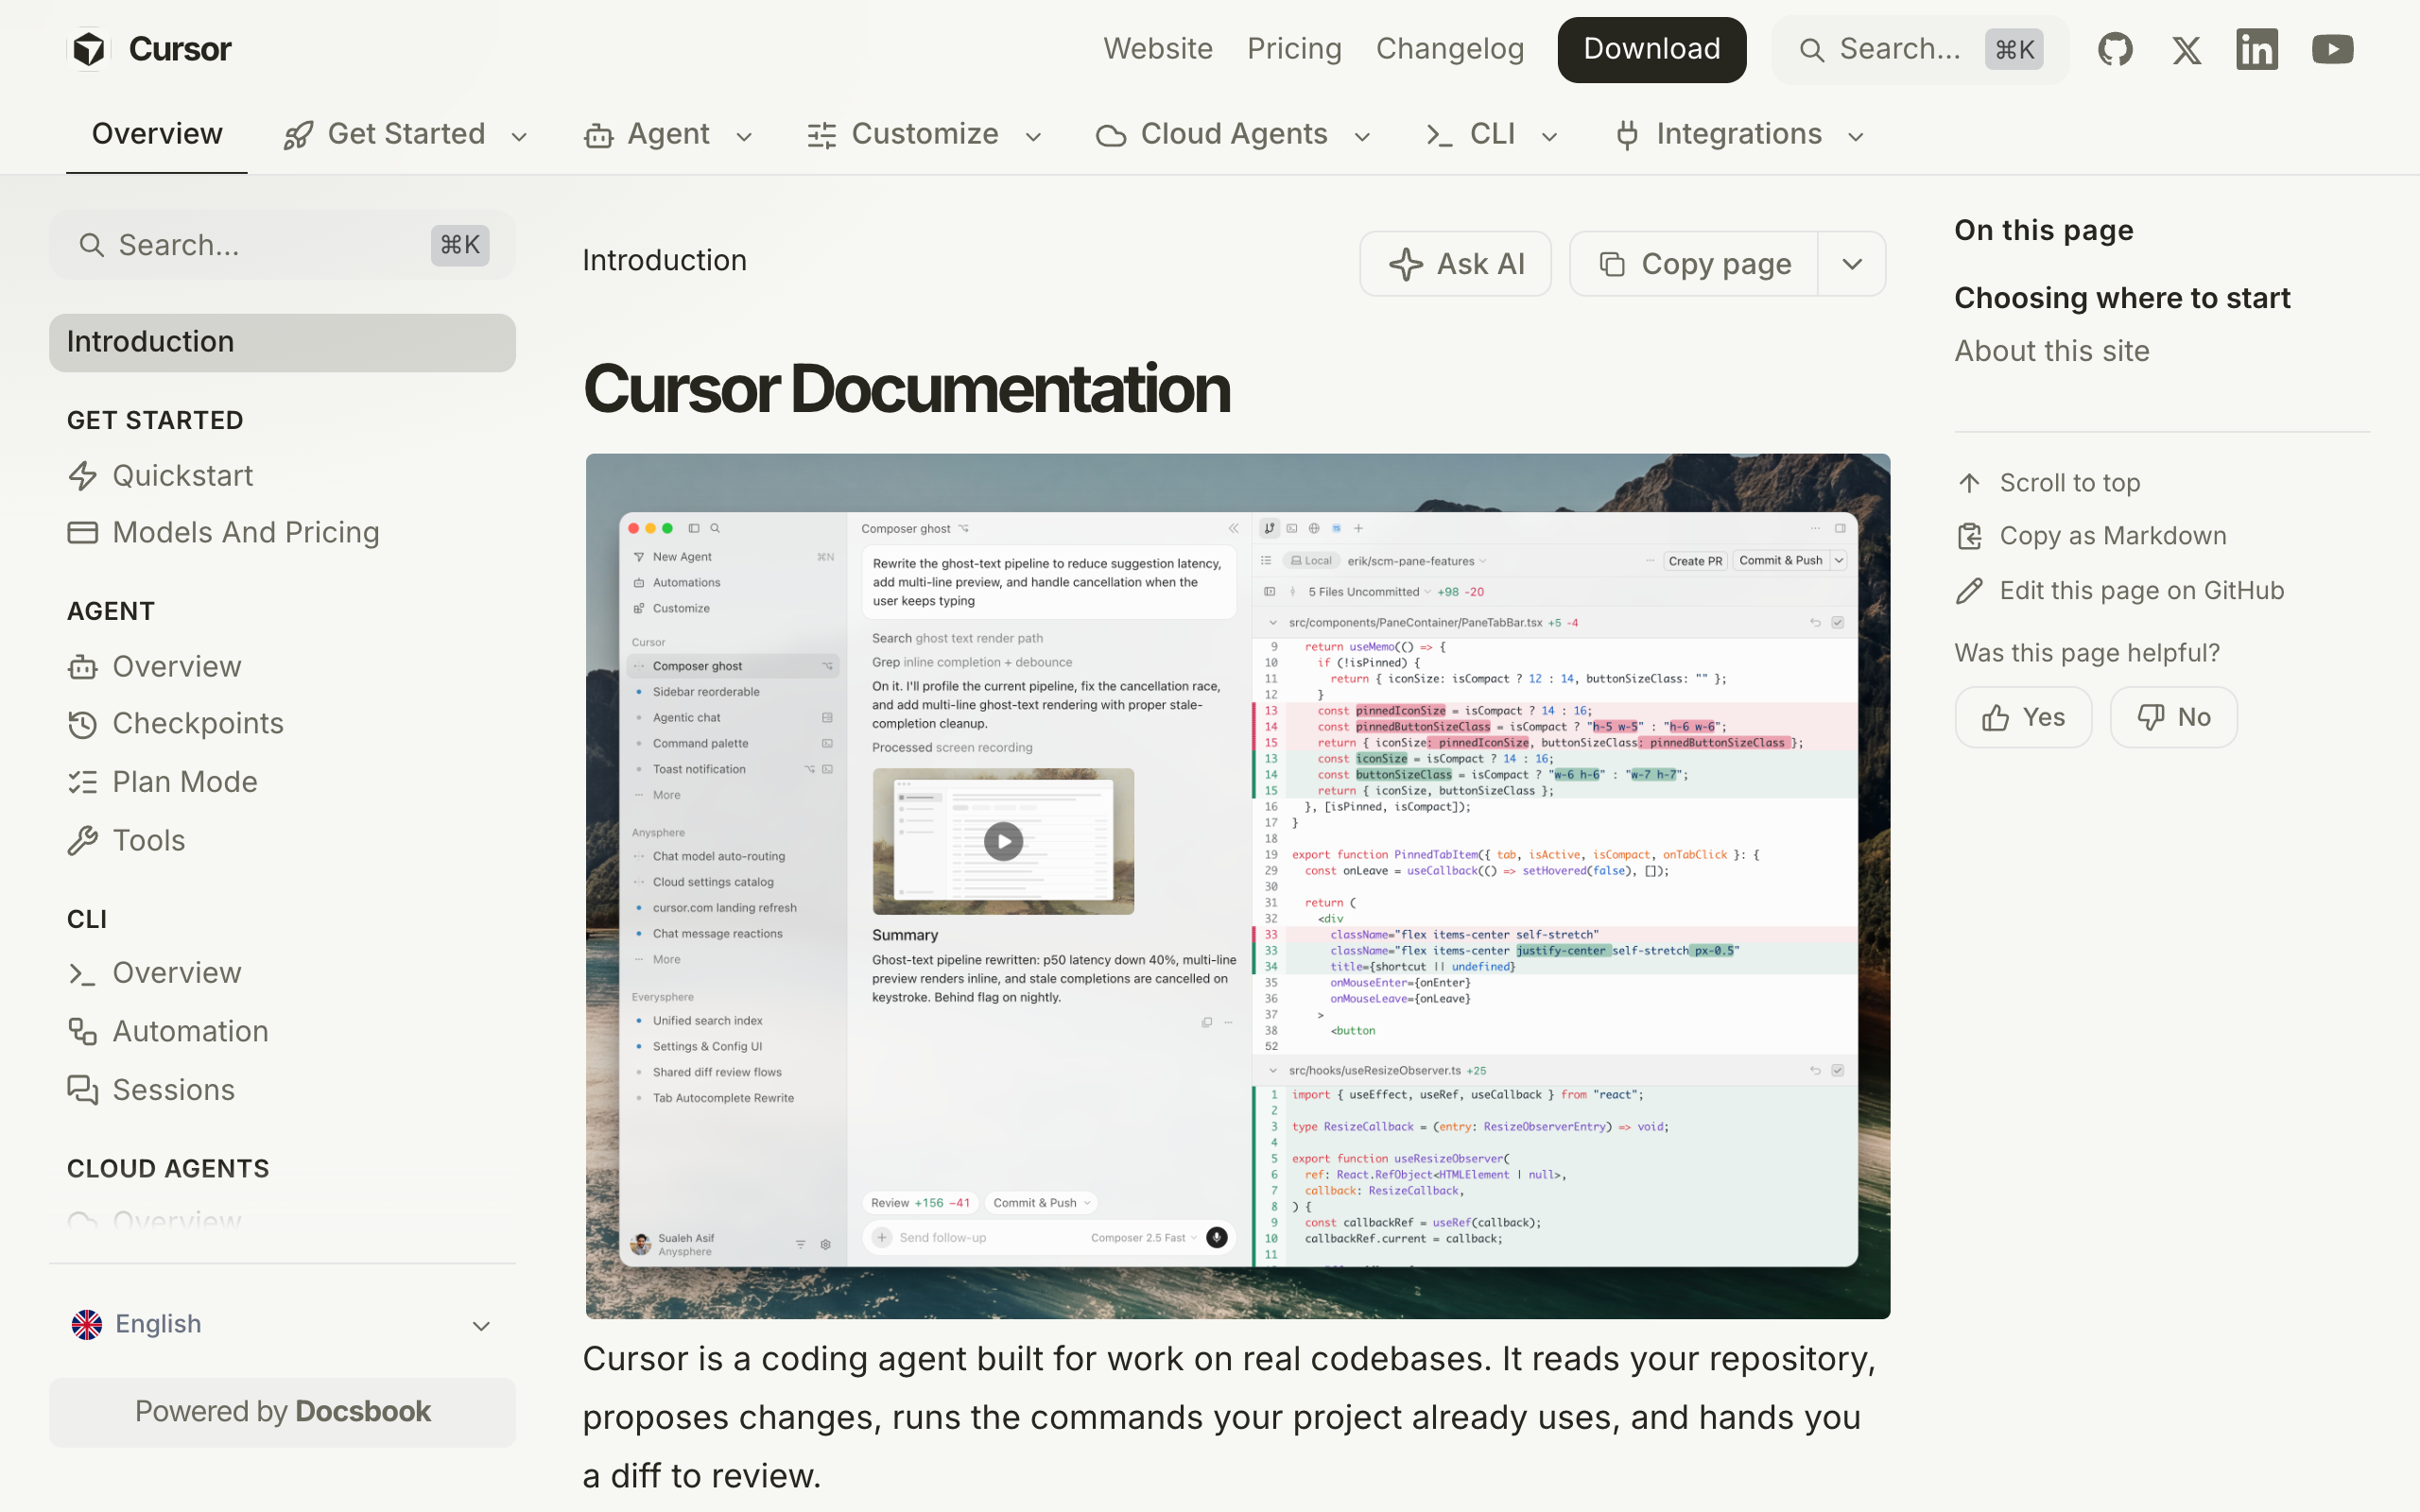
Task: Open the Website header link
Action: [x=1158, y=49]
